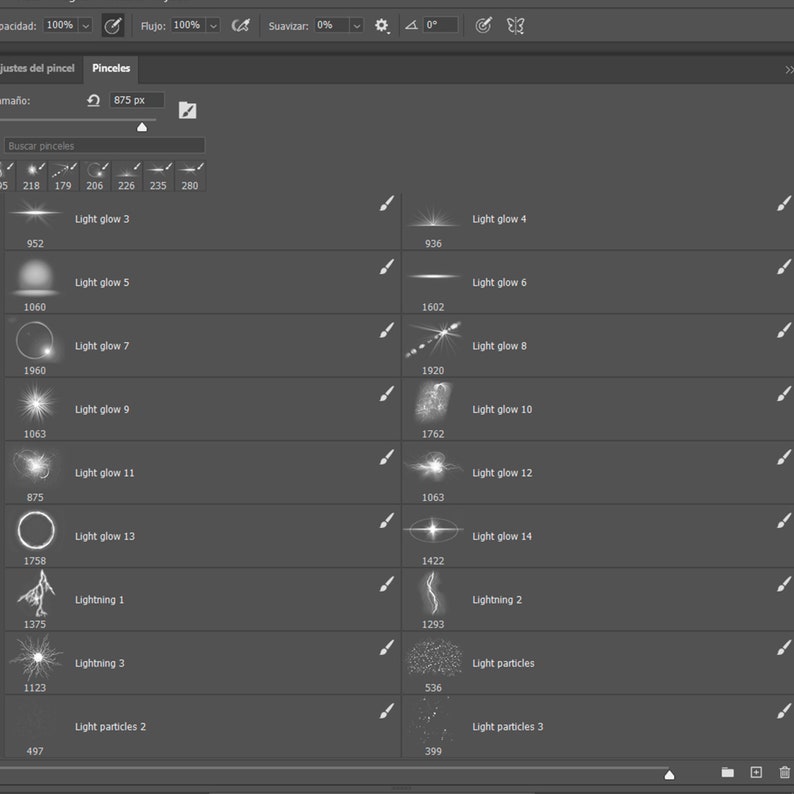794x794 pixels.
Task: Delete brush with trash icon
Action: point(784,772)
